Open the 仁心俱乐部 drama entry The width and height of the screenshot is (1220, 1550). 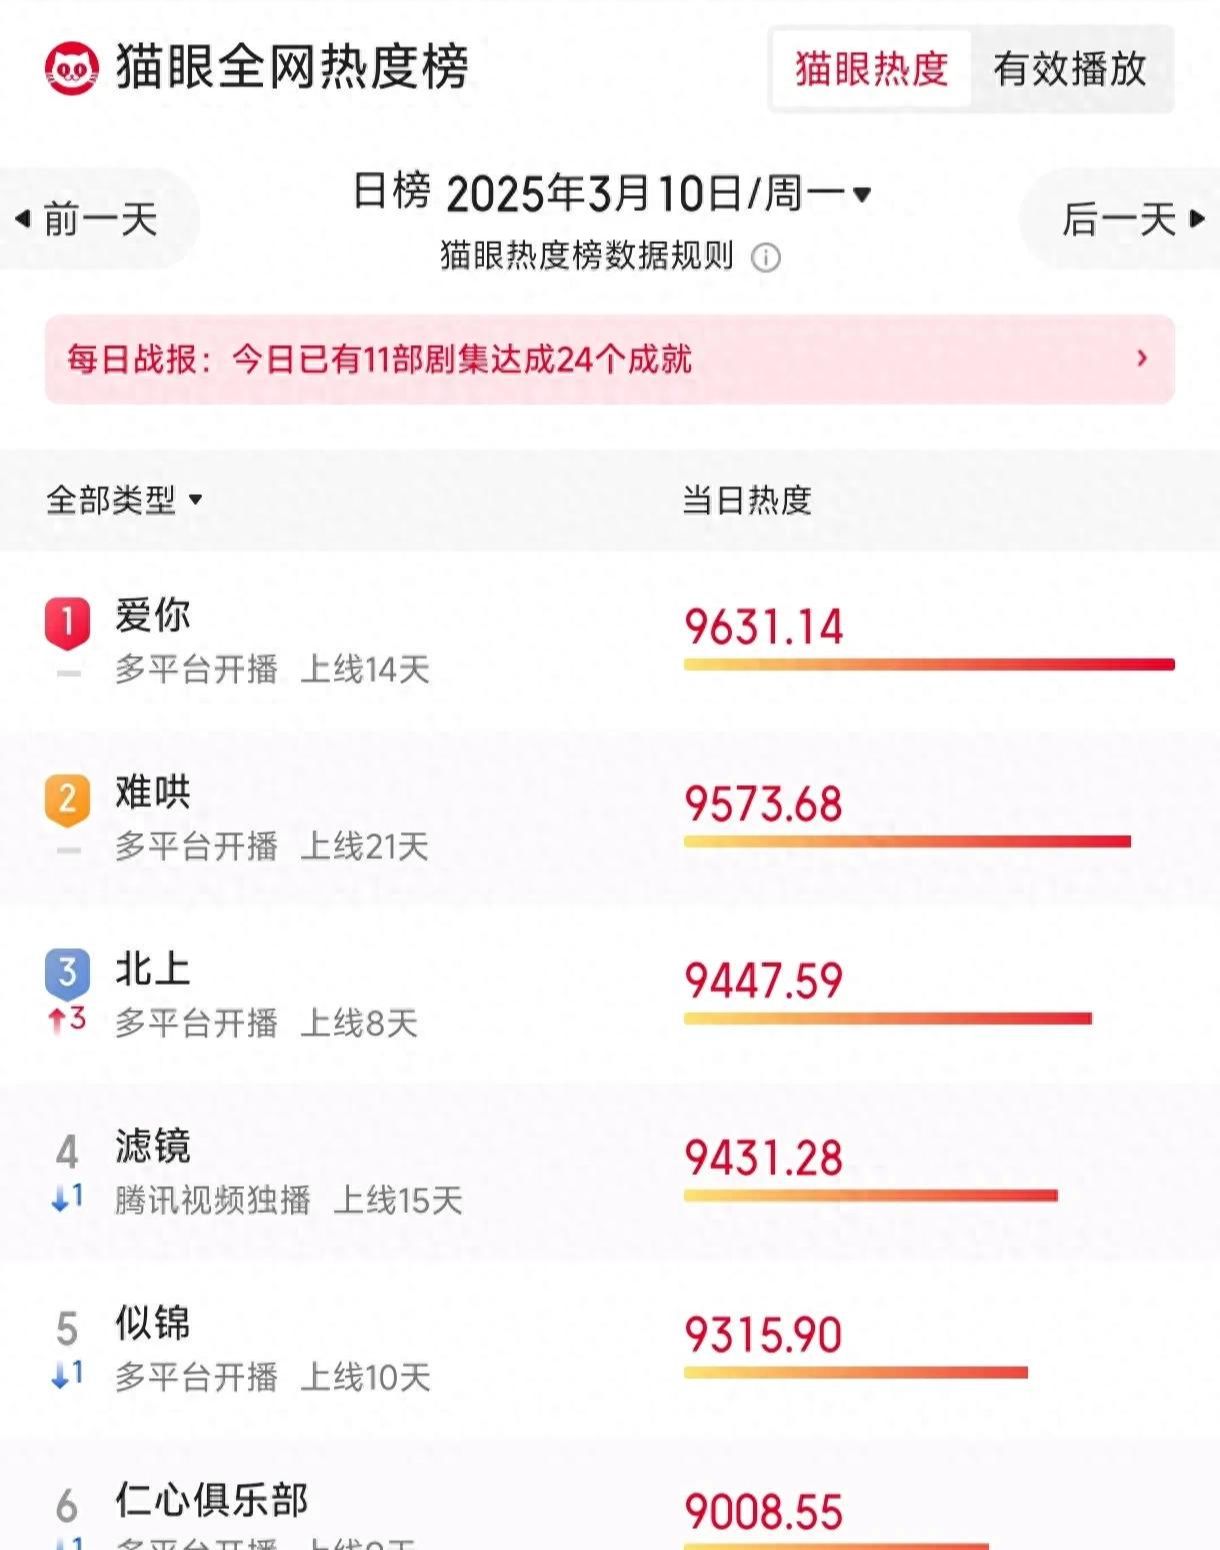tap(211, 1500)
